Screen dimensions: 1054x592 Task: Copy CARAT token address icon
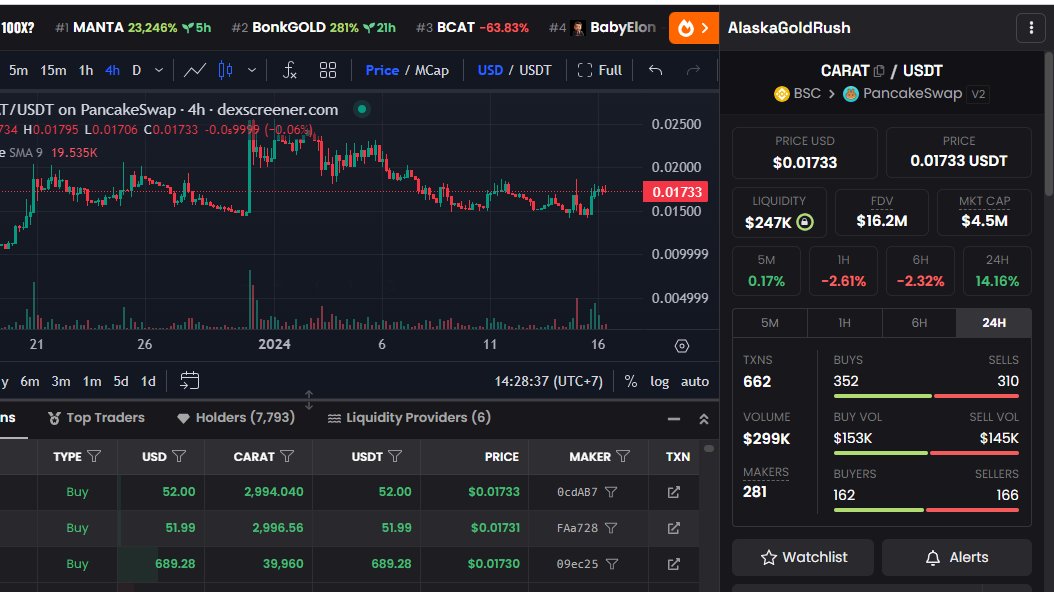(879, 71)
